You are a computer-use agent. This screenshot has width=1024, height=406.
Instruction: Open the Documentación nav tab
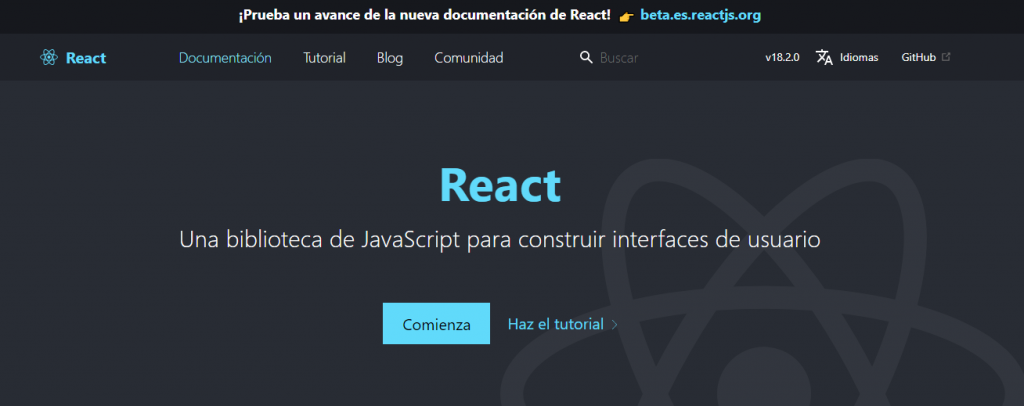[225, 58]
